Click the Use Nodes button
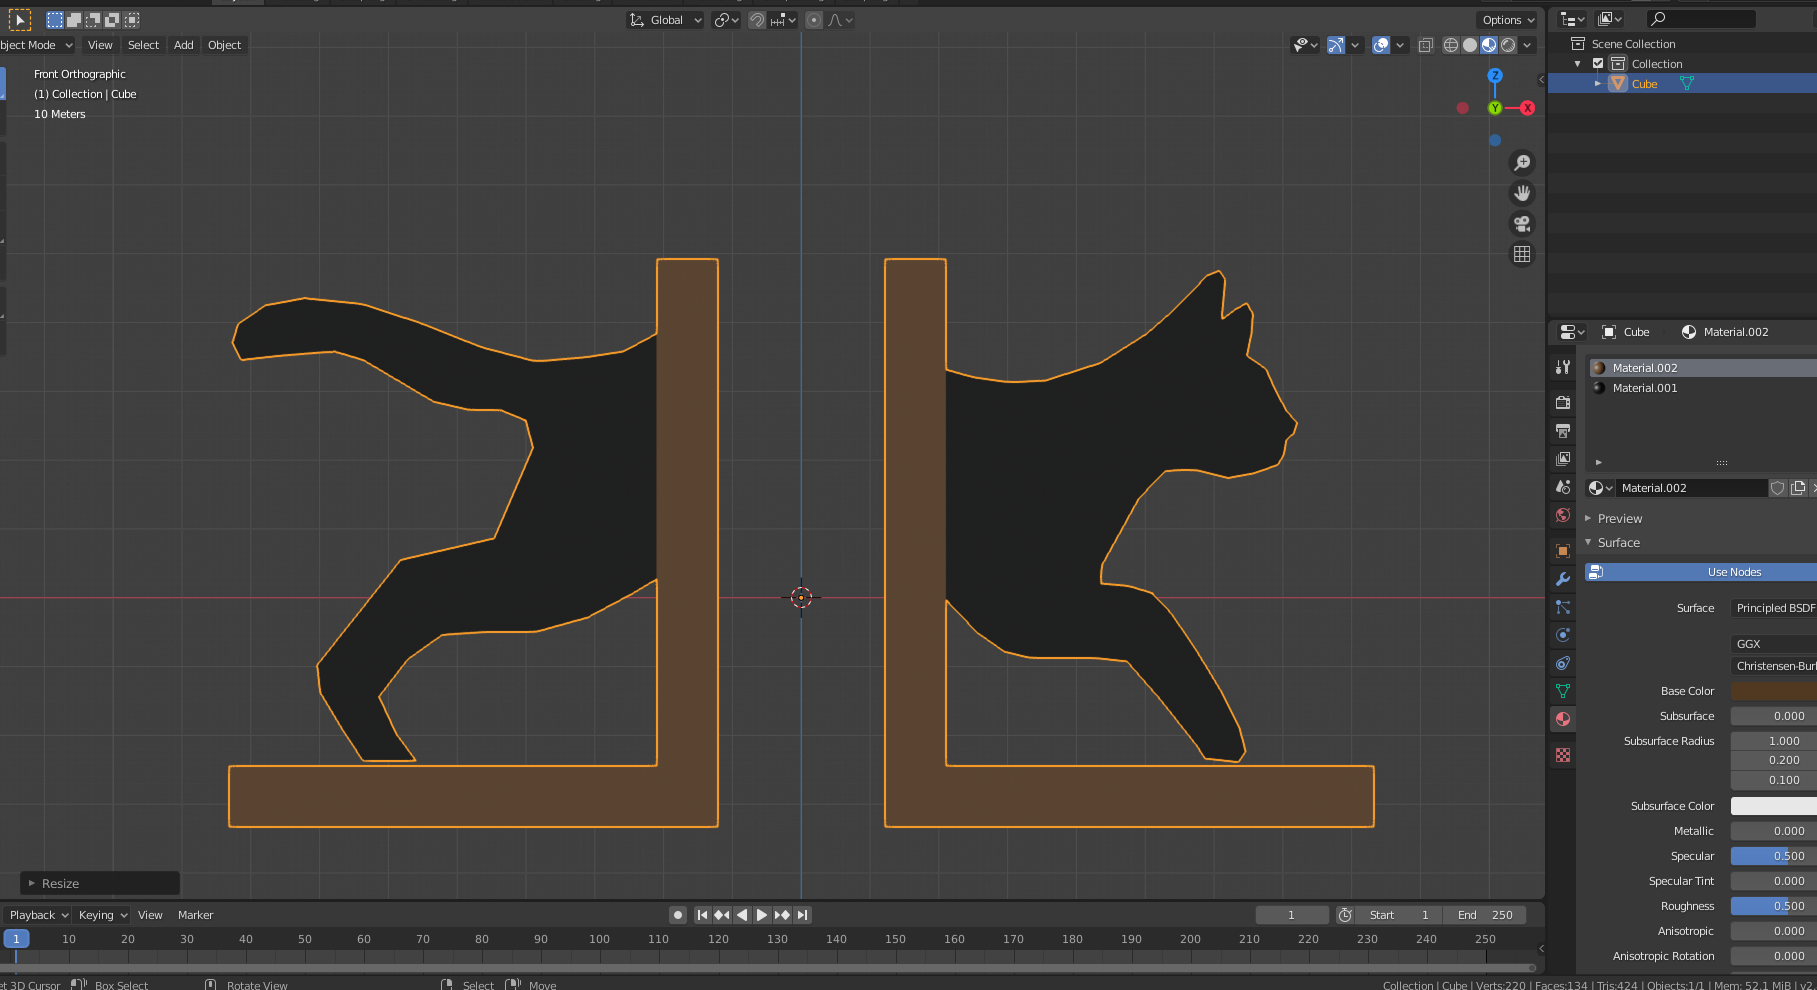Image resolution: width=1817 pixels, height=990 pixels. (1733, 571)
